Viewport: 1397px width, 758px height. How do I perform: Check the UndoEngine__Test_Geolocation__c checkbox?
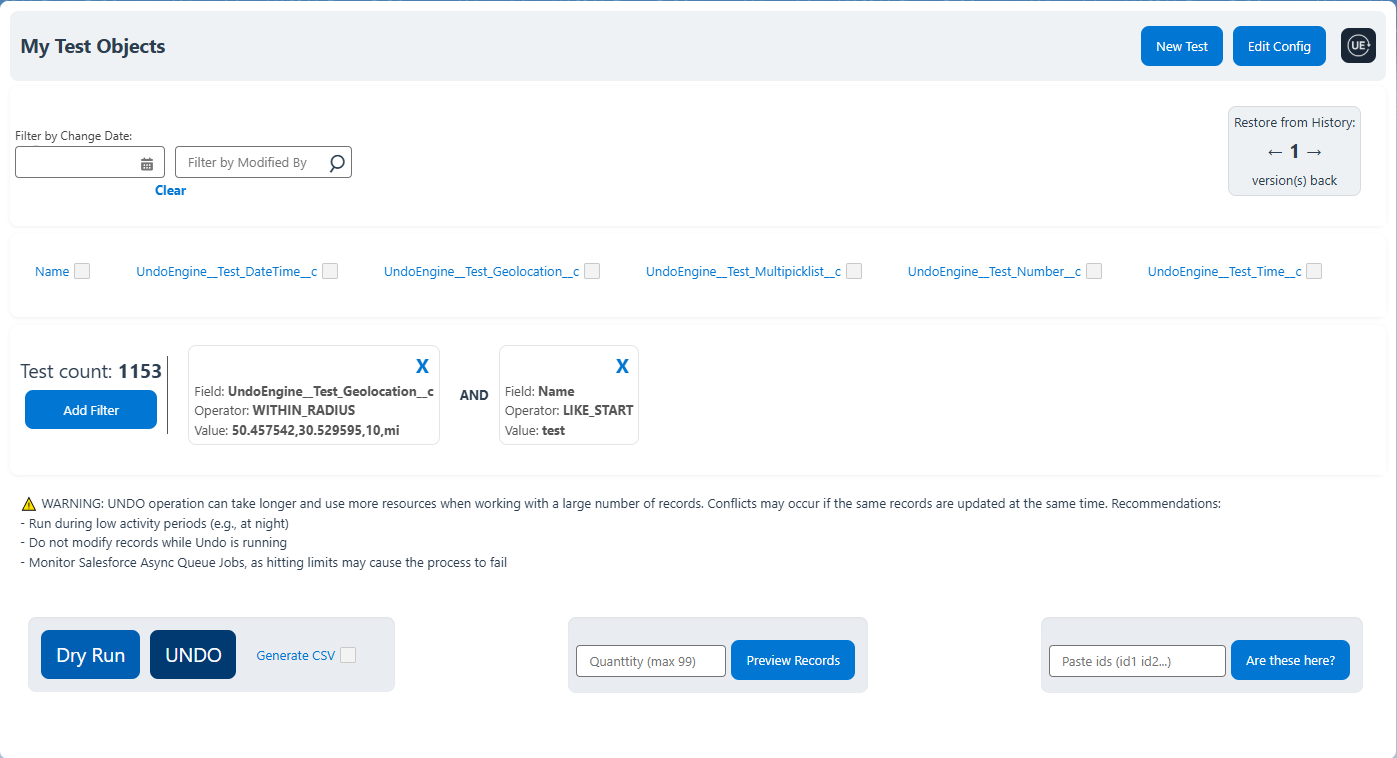coord(592,271)
